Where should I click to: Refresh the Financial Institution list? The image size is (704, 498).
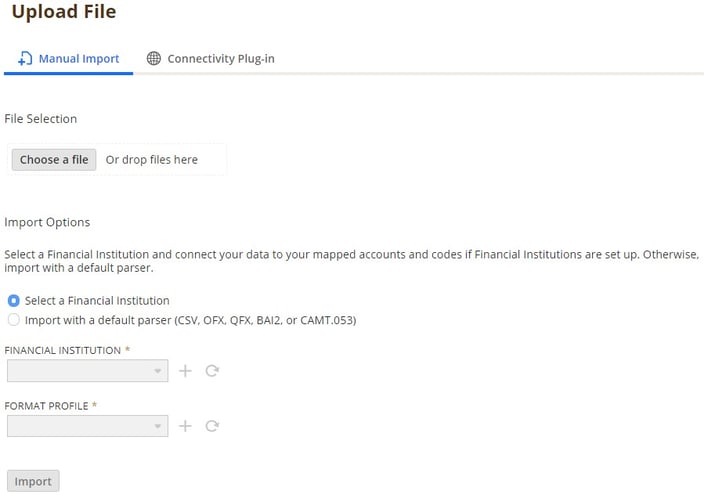212,371
